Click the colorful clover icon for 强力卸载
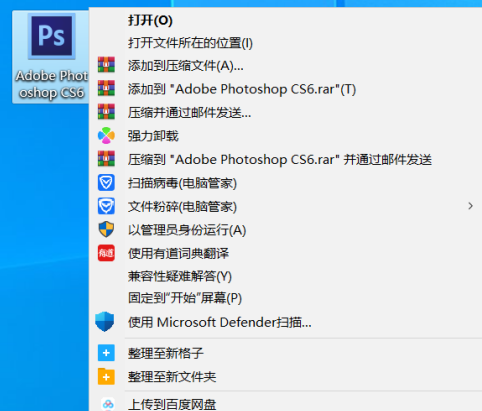Screen dimensions: 482x411 (106, 135)
